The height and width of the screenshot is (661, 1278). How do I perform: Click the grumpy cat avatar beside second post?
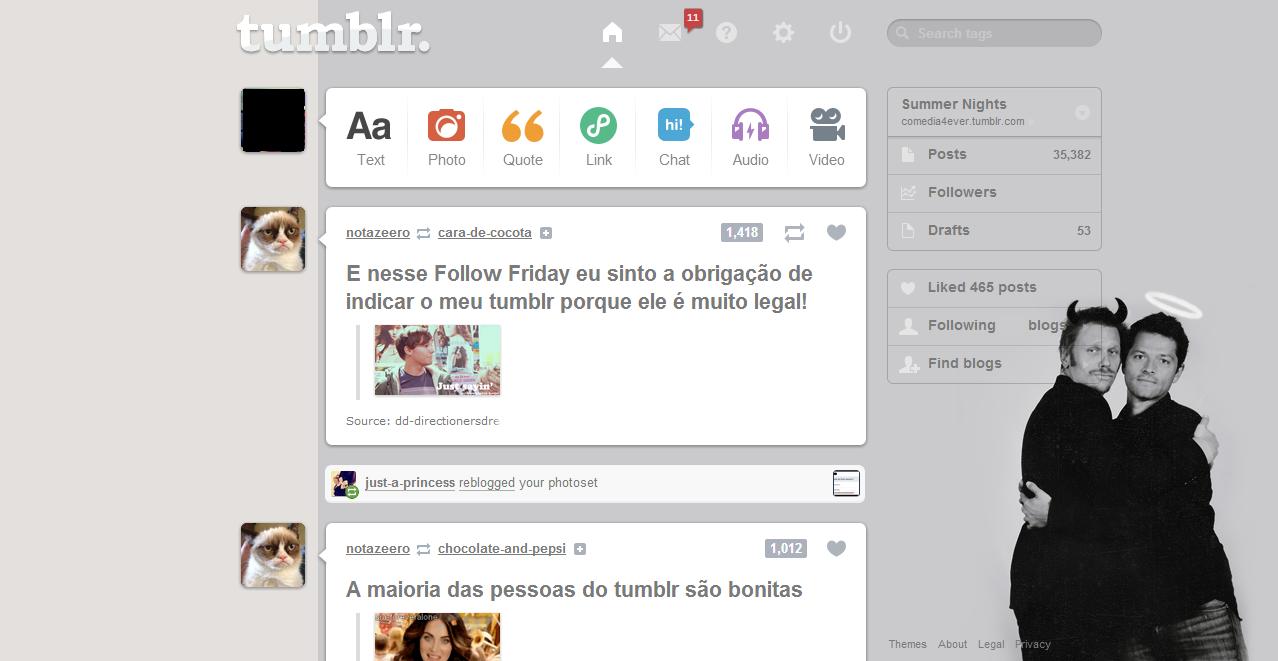coord(273,555)
